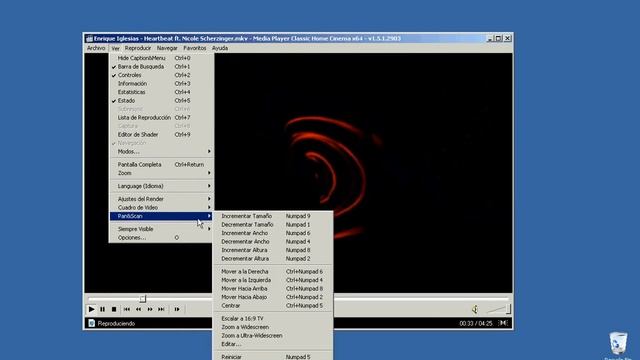
Task: Select Centrar in Pan&Scan submenu
Action: point(273,306)
